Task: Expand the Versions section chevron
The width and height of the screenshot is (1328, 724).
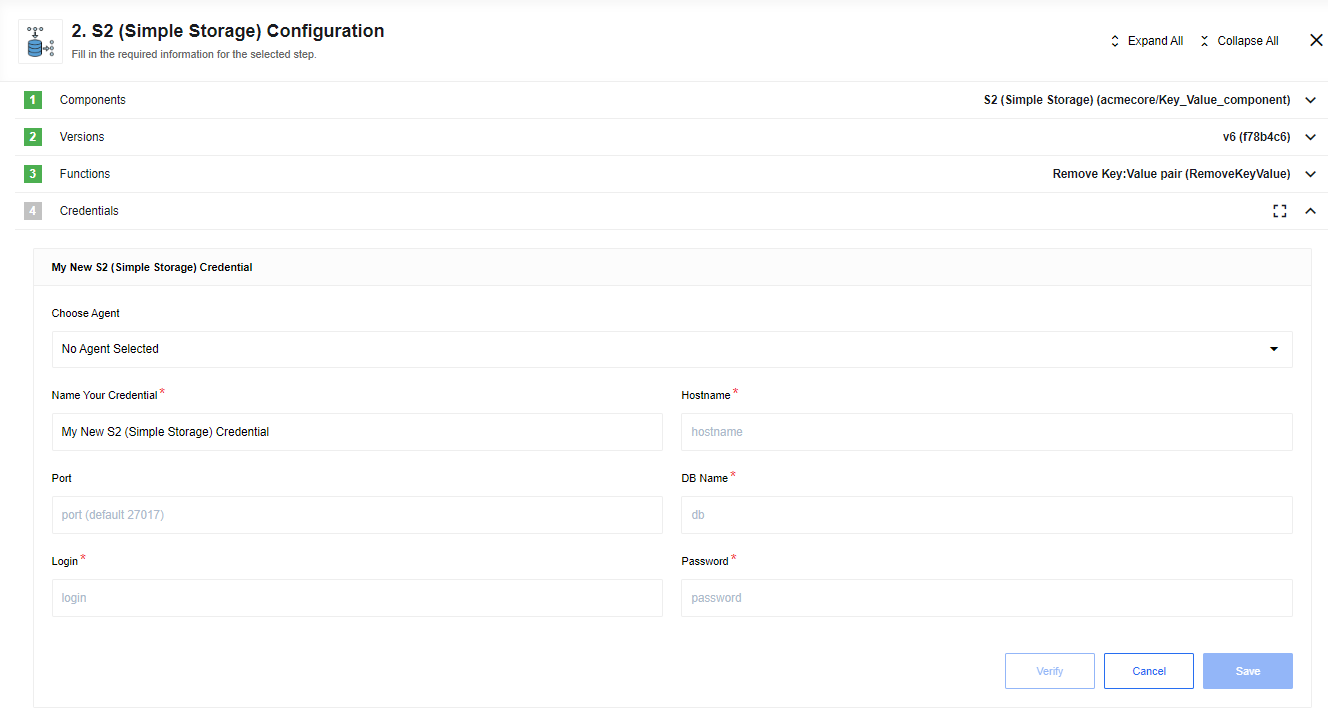Action: coord(1310,137)
